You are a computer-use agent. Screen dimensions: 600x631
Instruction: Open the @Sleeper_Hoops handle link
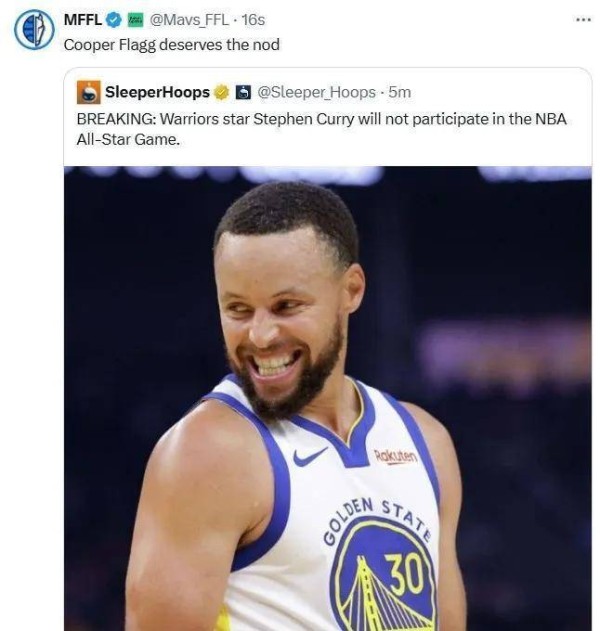tap(318, 92)
